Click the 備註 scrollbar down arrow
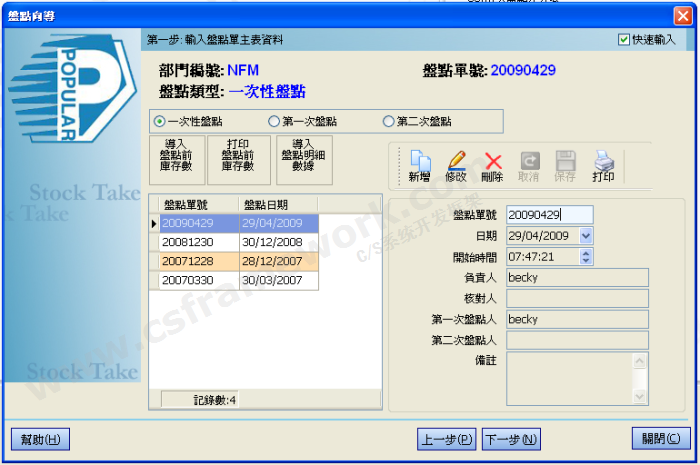This screenshot has height=465, width=700. tap(640, 396)
